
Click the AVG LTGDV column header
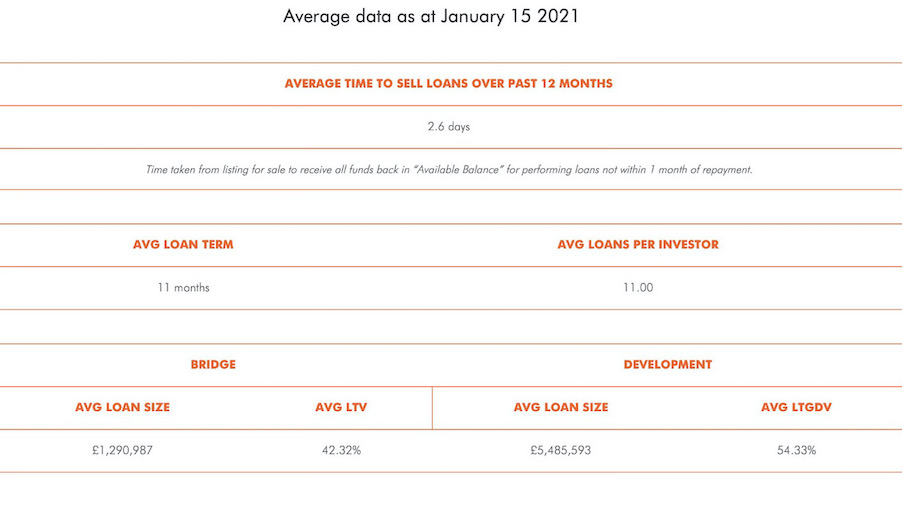[796, 407]
